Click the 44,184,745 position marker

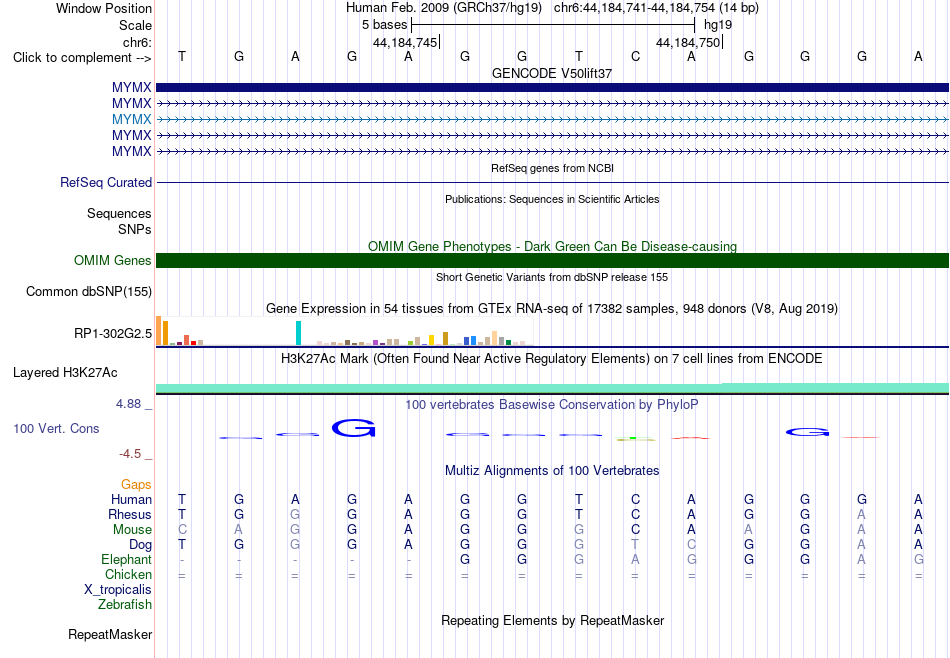click(x=405, y=42)
